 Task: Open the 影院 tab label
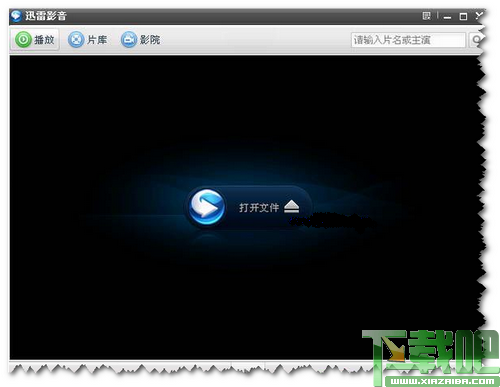click(x=150, y=40)
